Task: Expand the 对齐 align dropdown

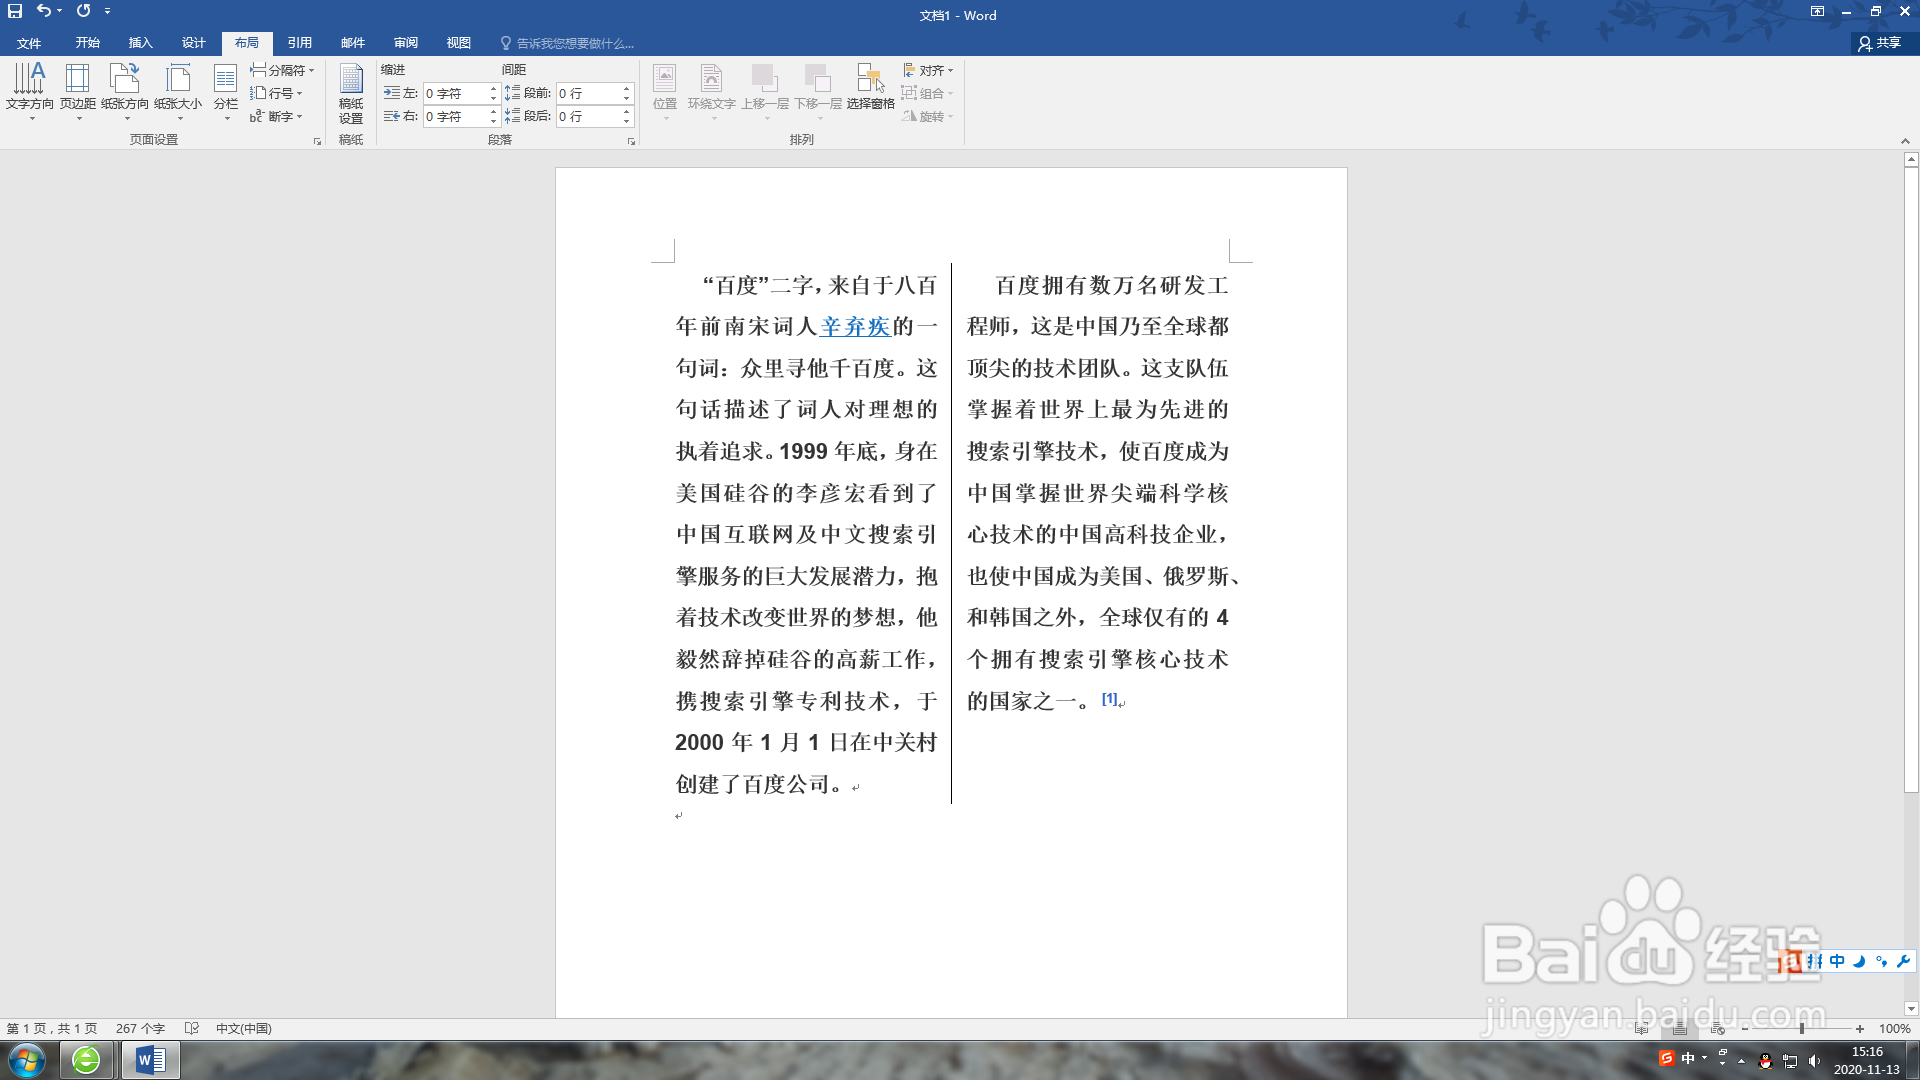Action: coord(929,70)
